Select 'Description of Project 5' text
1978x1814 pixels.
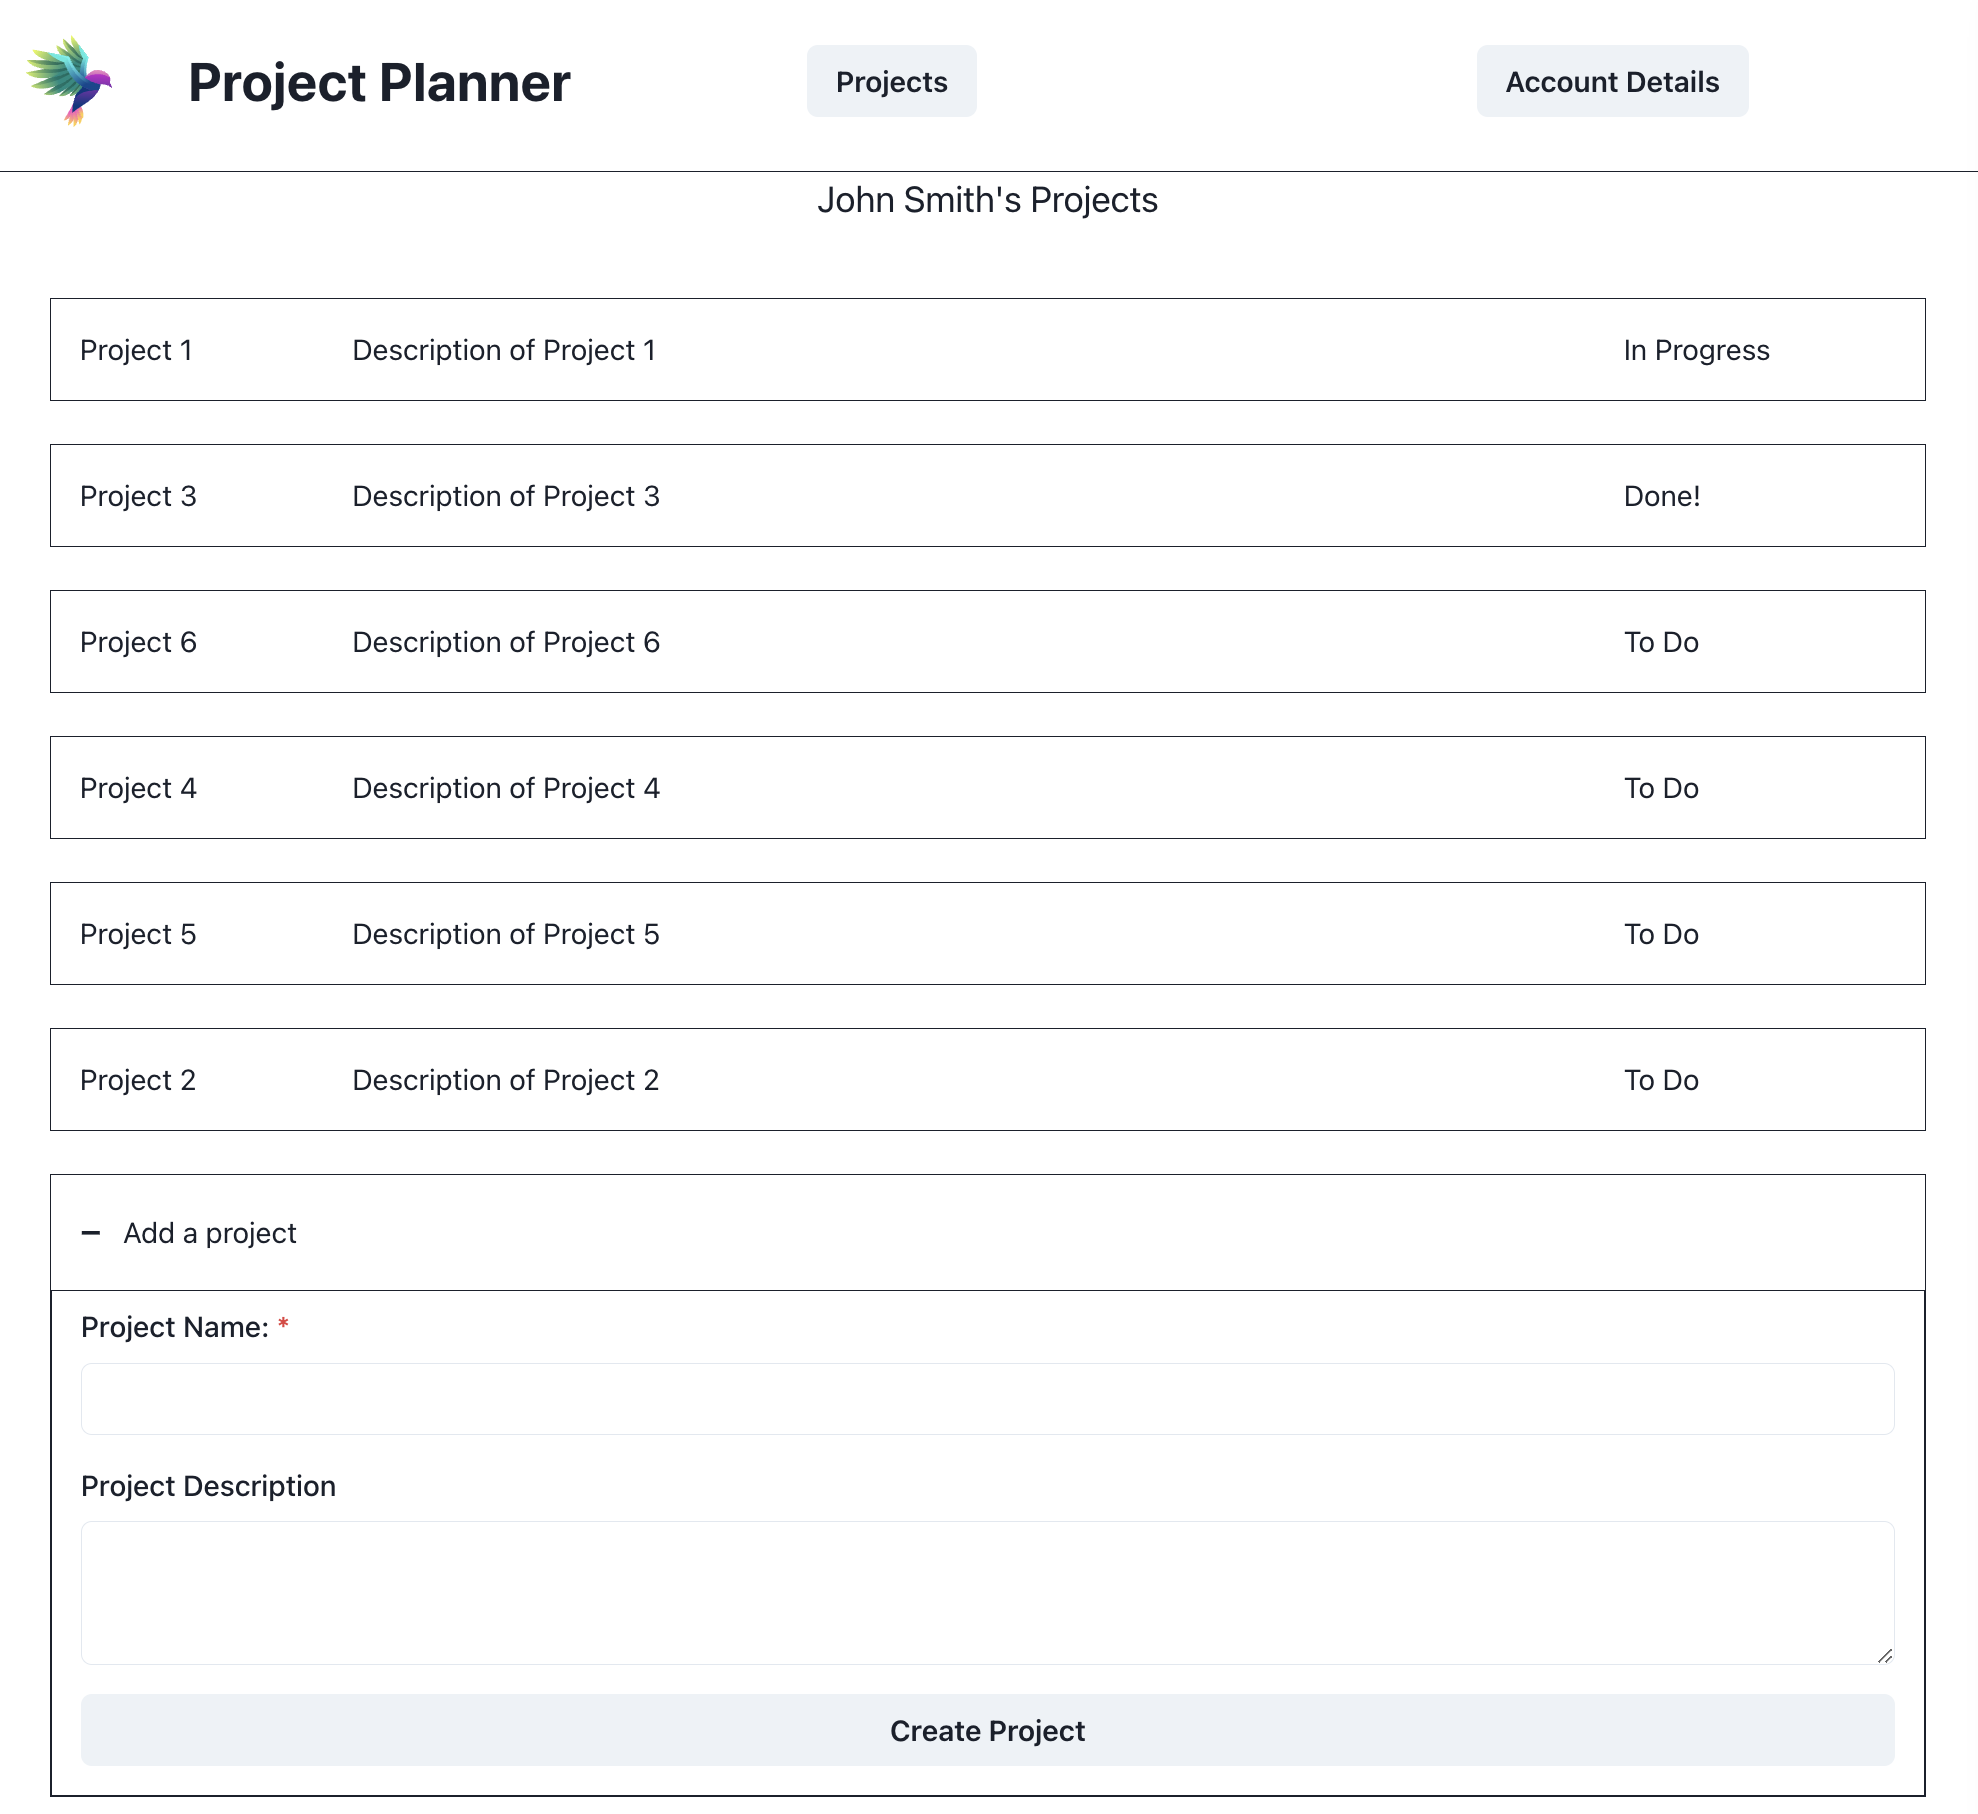(x=506, y=934)
